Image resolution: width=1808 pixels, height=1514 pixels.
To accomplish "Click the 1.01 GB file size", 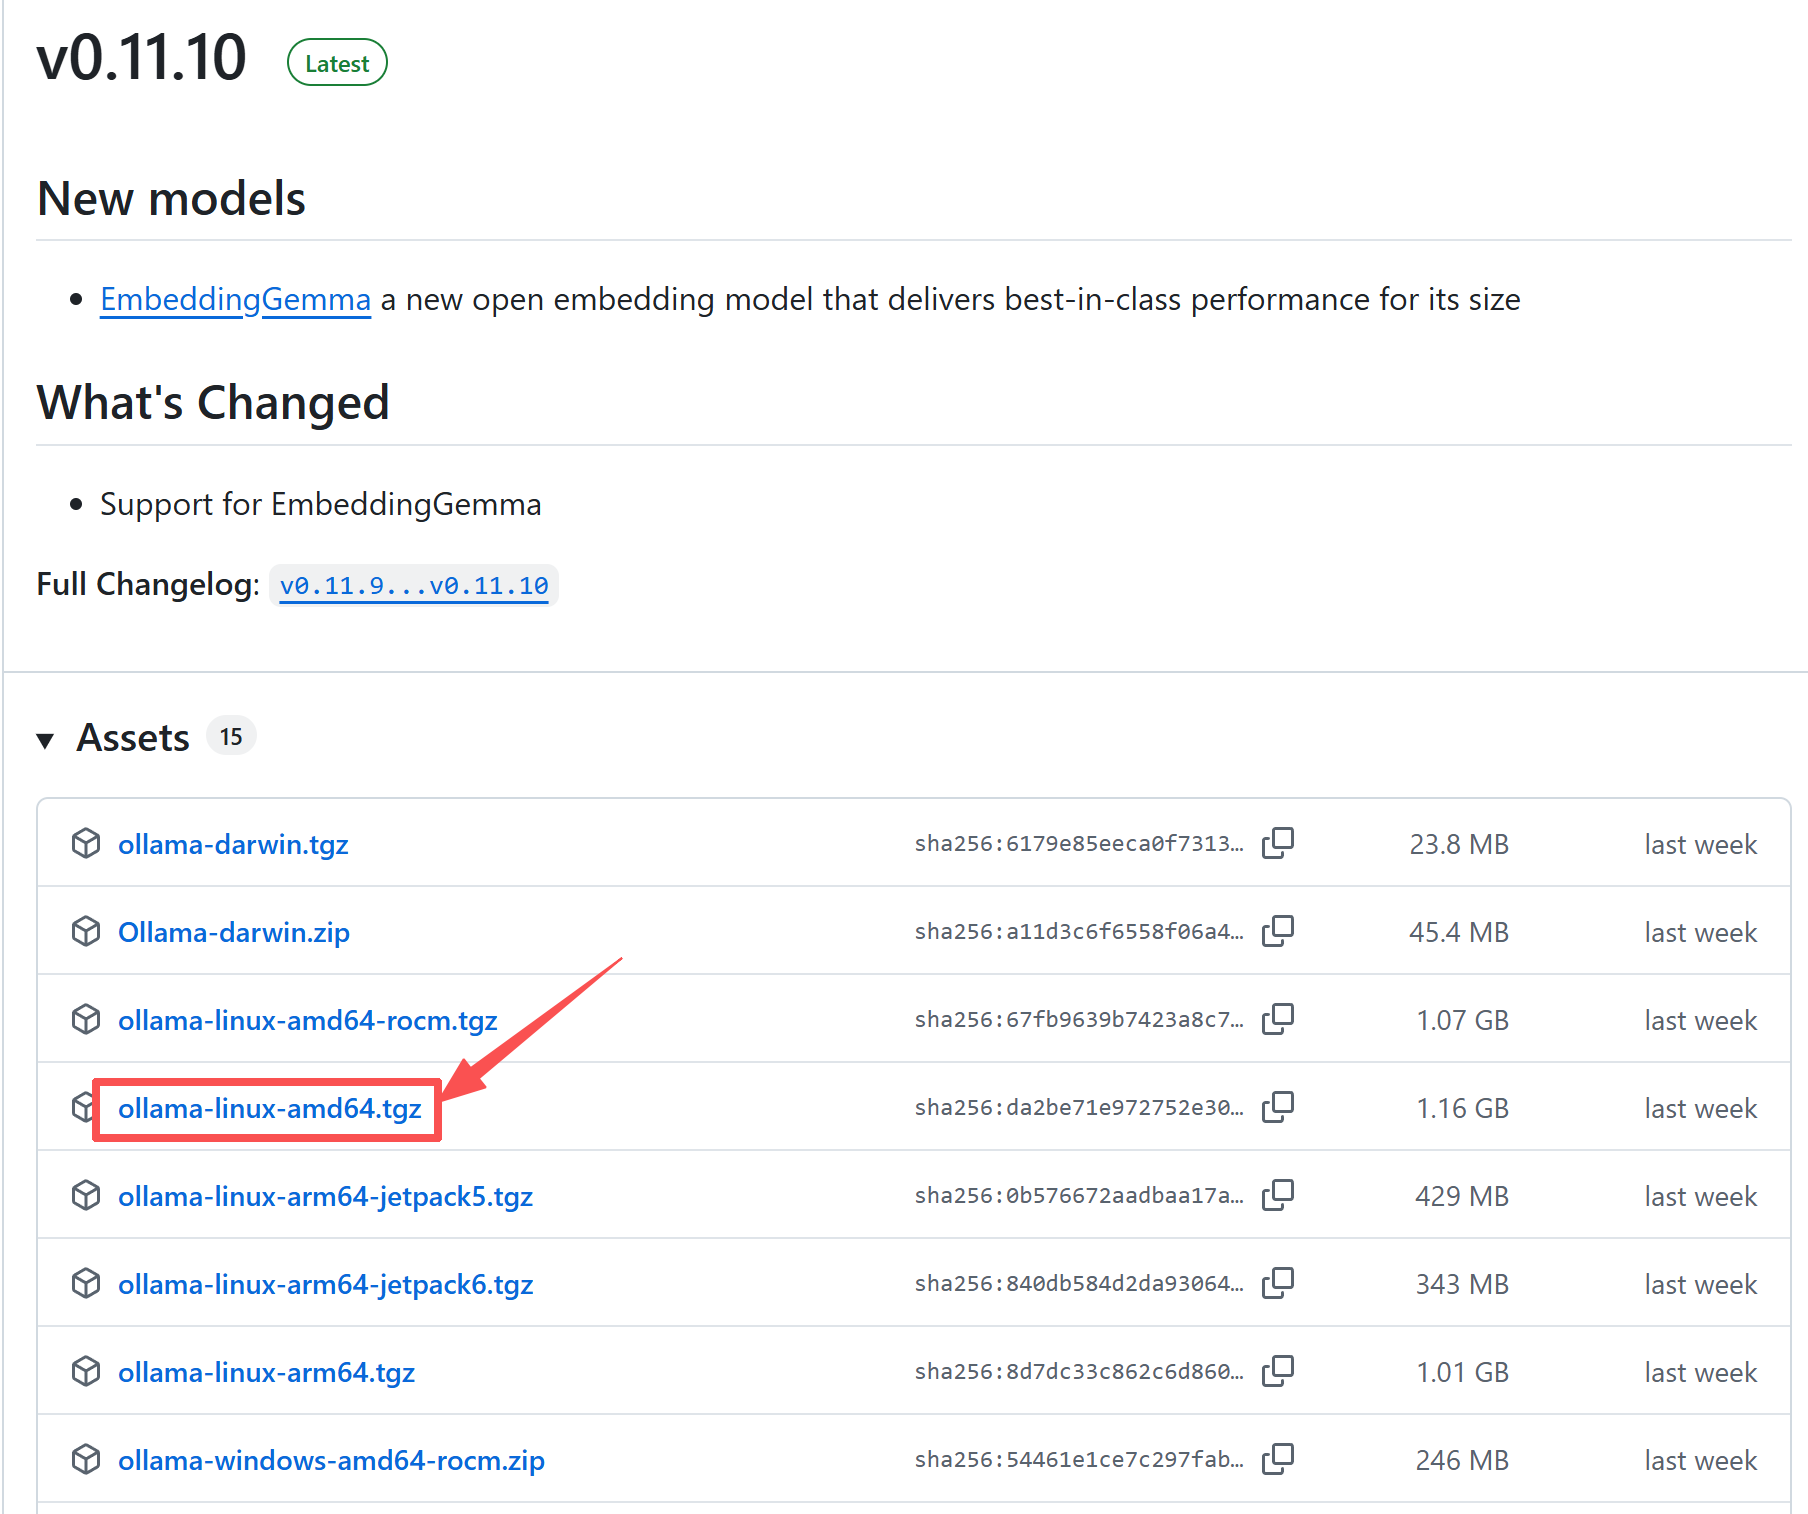I will (1462, 1372).
